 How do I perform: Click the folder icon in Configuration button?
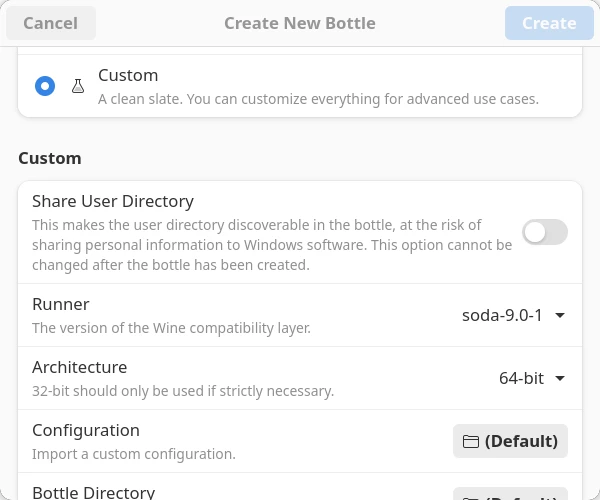coord(470,441)
